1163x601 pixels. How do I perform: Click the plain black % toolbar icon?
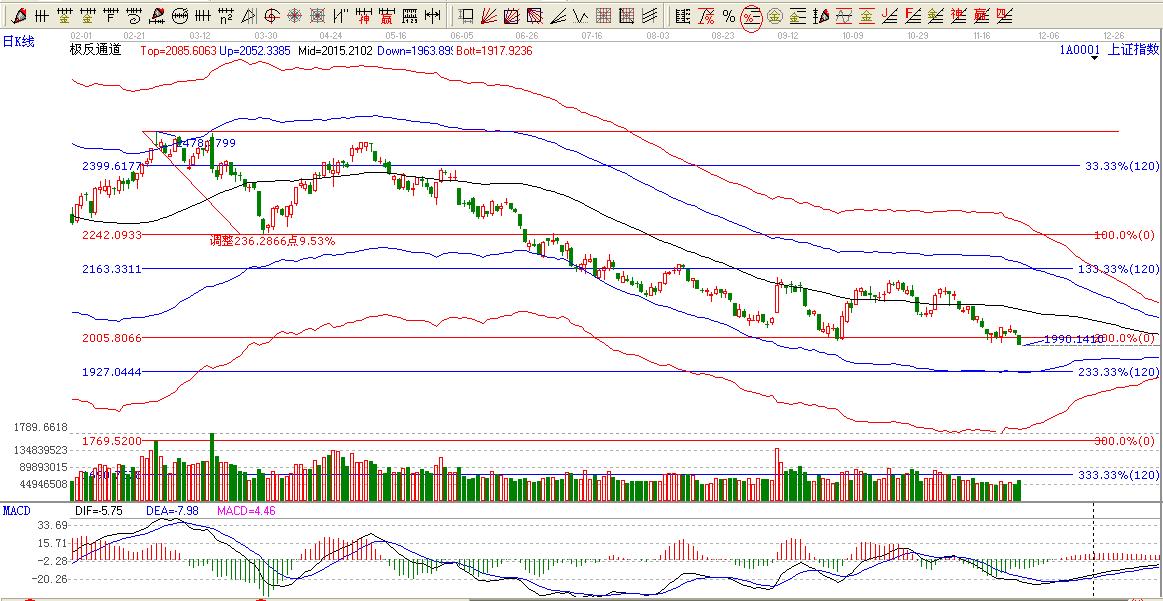(728, 16)
